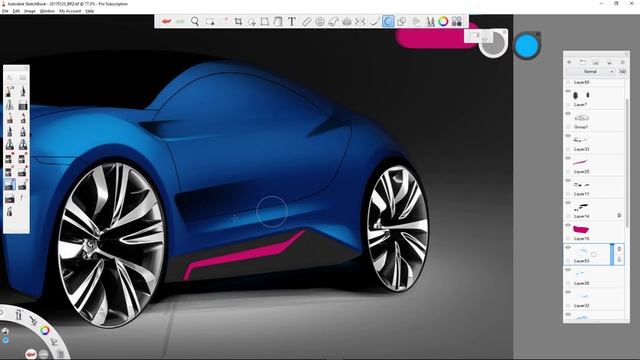The image size is (640, 360).
Task: Toggle the Steady Stroke tool
Action: [x=374, y=21]
